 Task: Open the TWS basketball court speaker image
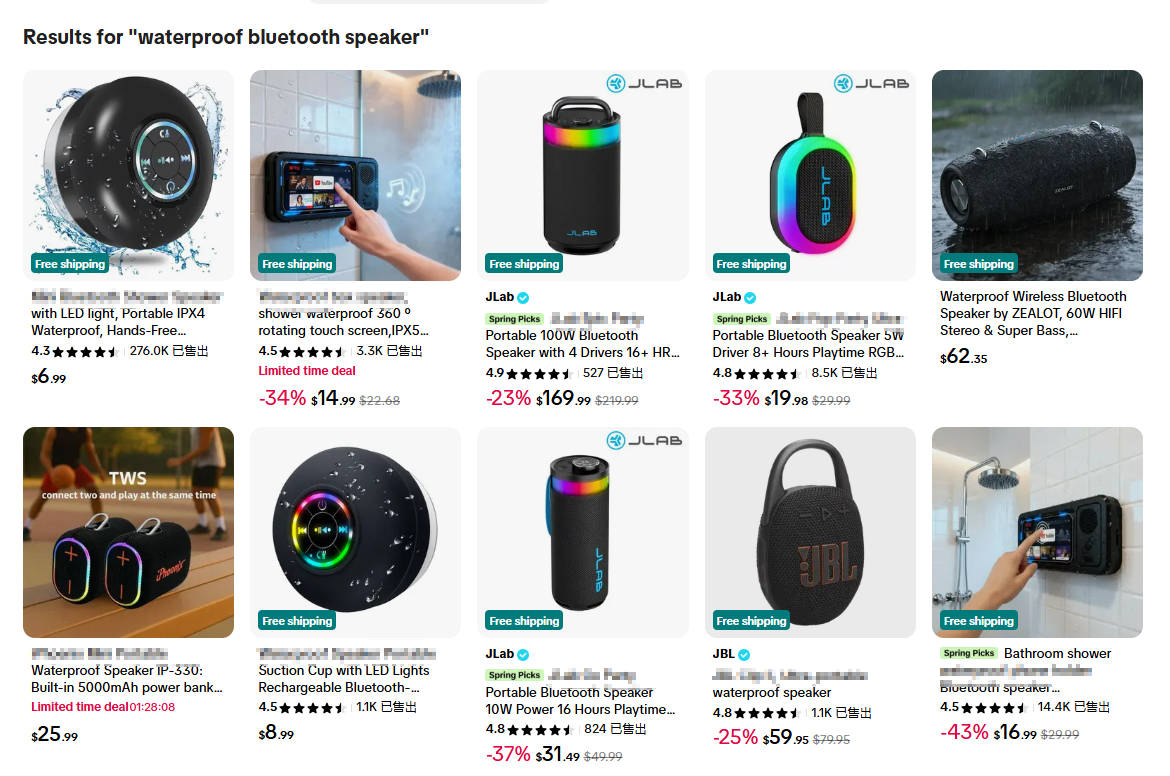tap(128, 530)
